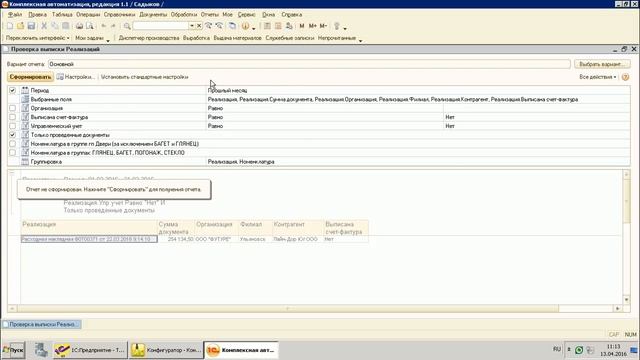The image size is (640, 360).
Task: Open the Отчеты menu
Action: pos(209,14)
